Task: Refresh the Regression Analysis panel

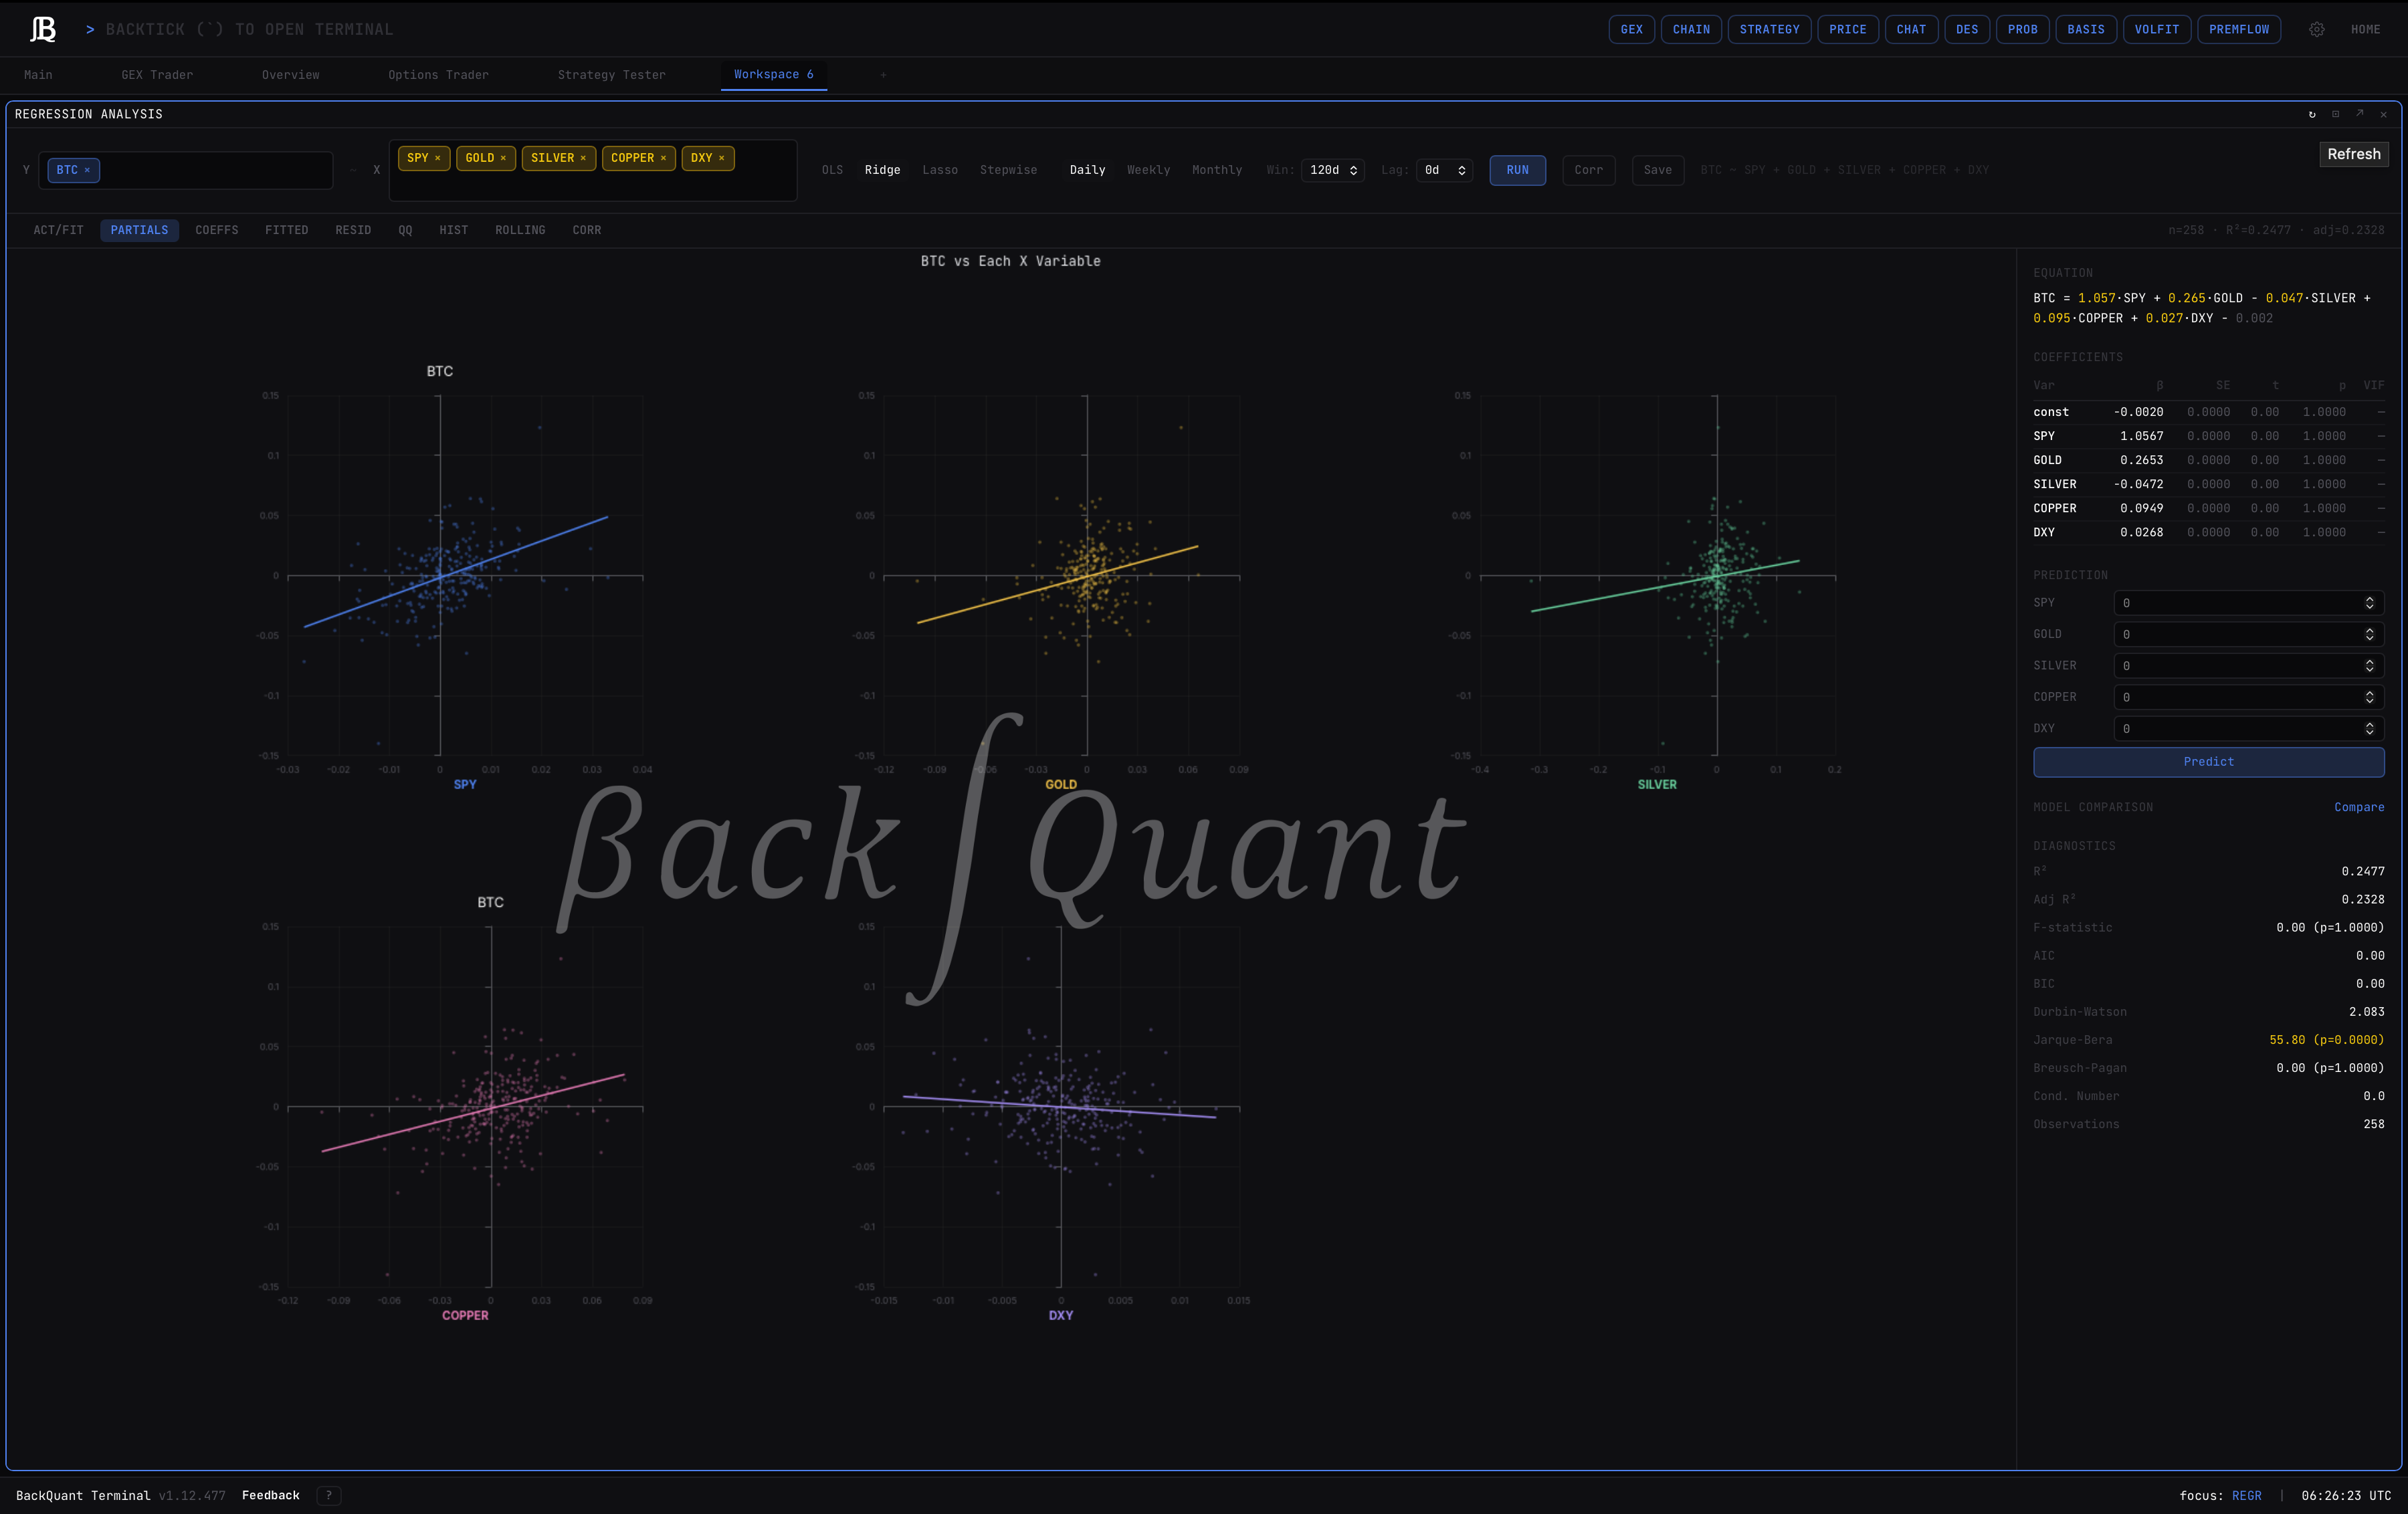Action: click(2312, 114)
